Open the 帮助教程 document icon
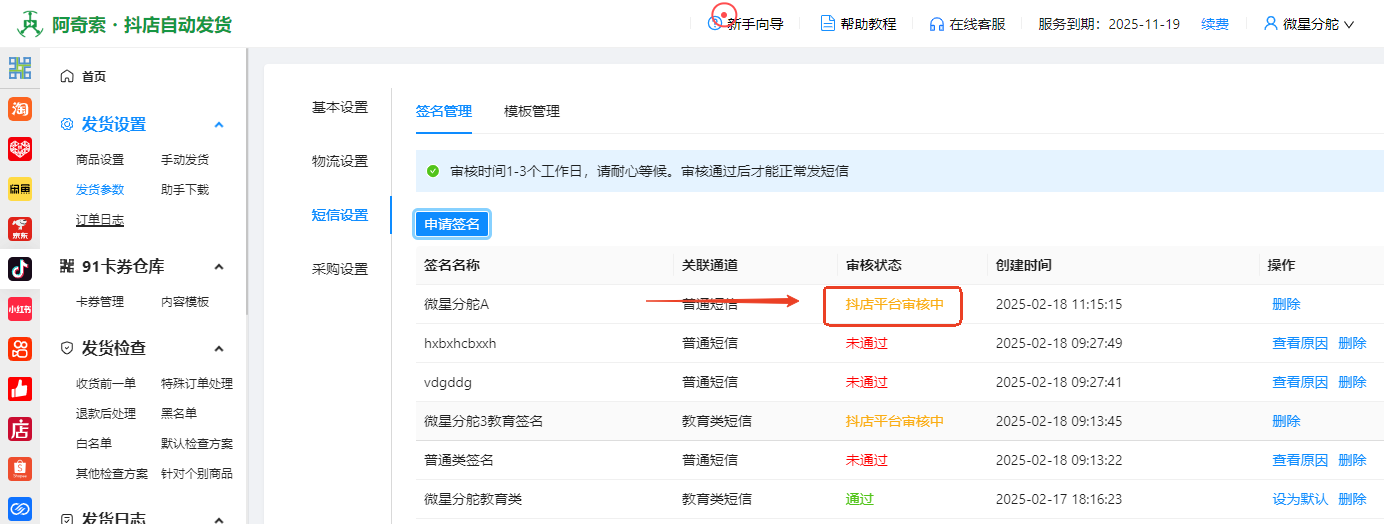Screen dimensions: 1384x524 (x=827, y=24)
